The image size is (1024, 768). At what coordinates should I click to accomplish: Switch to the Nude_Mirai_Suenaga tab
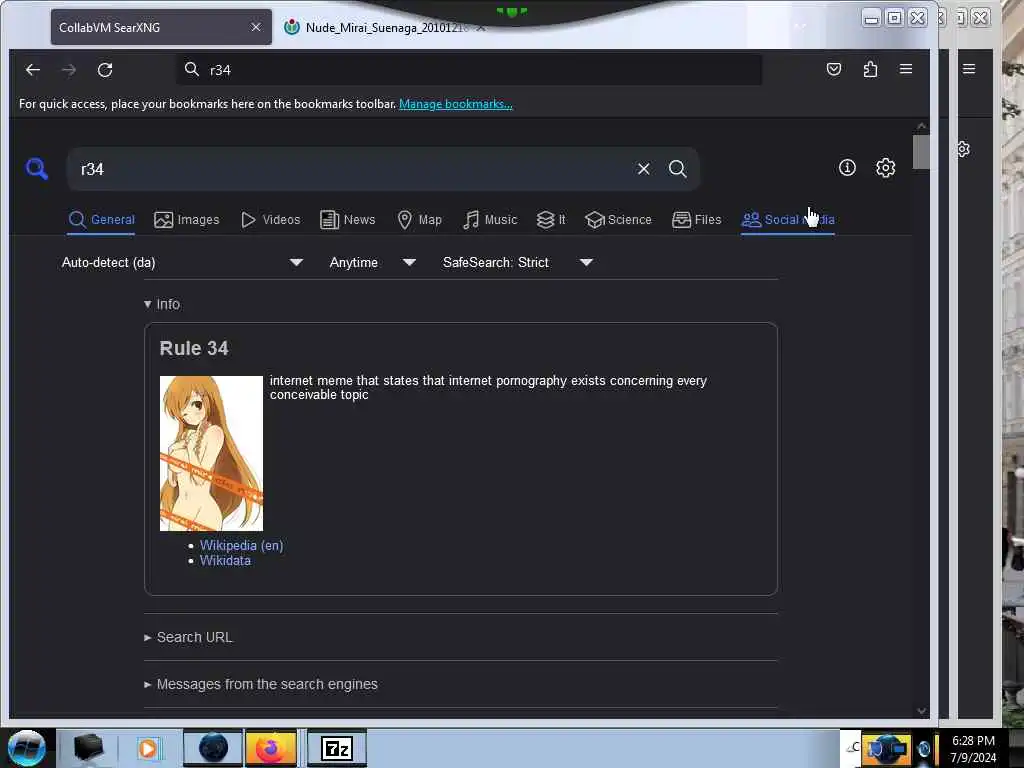pyautogui.click(x=385, y=27)
